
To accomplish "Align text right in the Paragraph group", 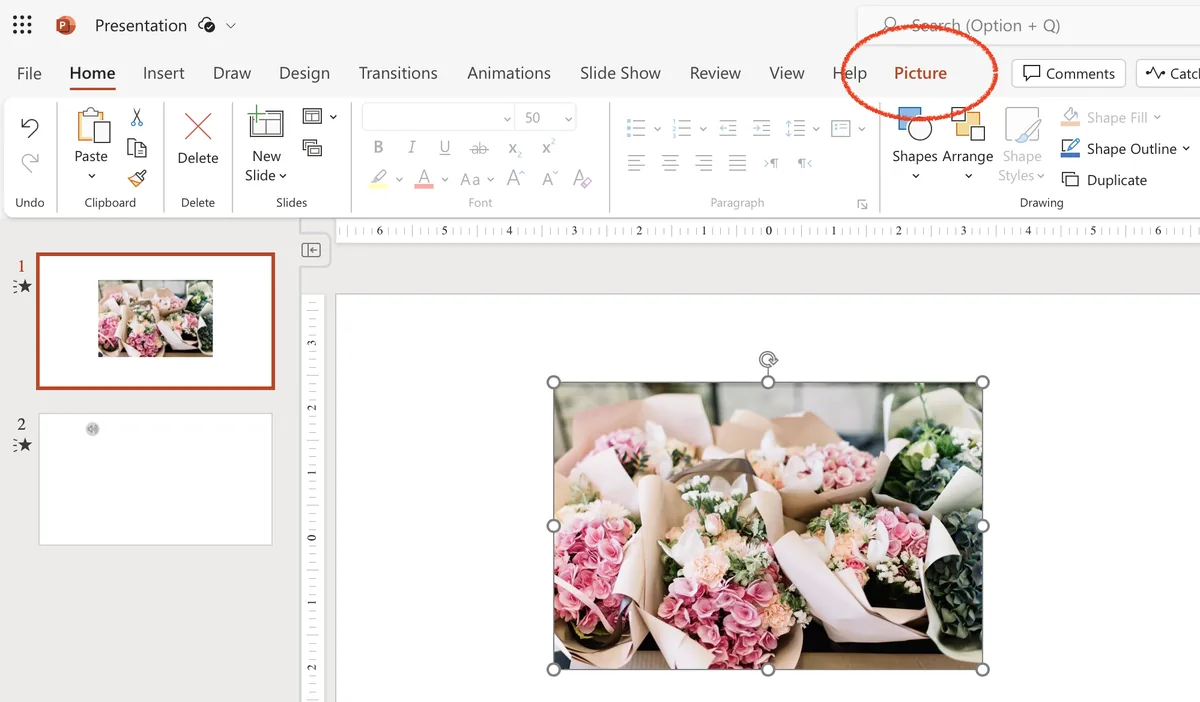I will tap(704, 163).
